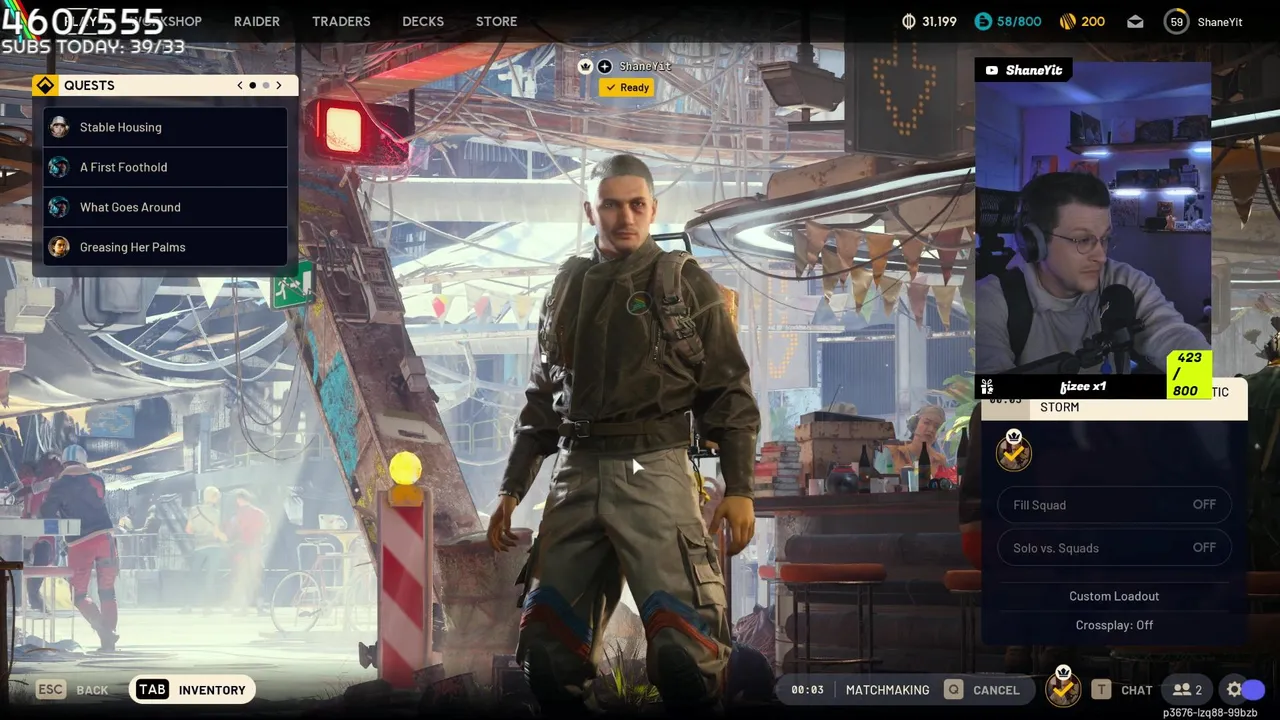Screen dimensions: 1280x720
Task: Click the T key icon
Action: click(1101, 690)
